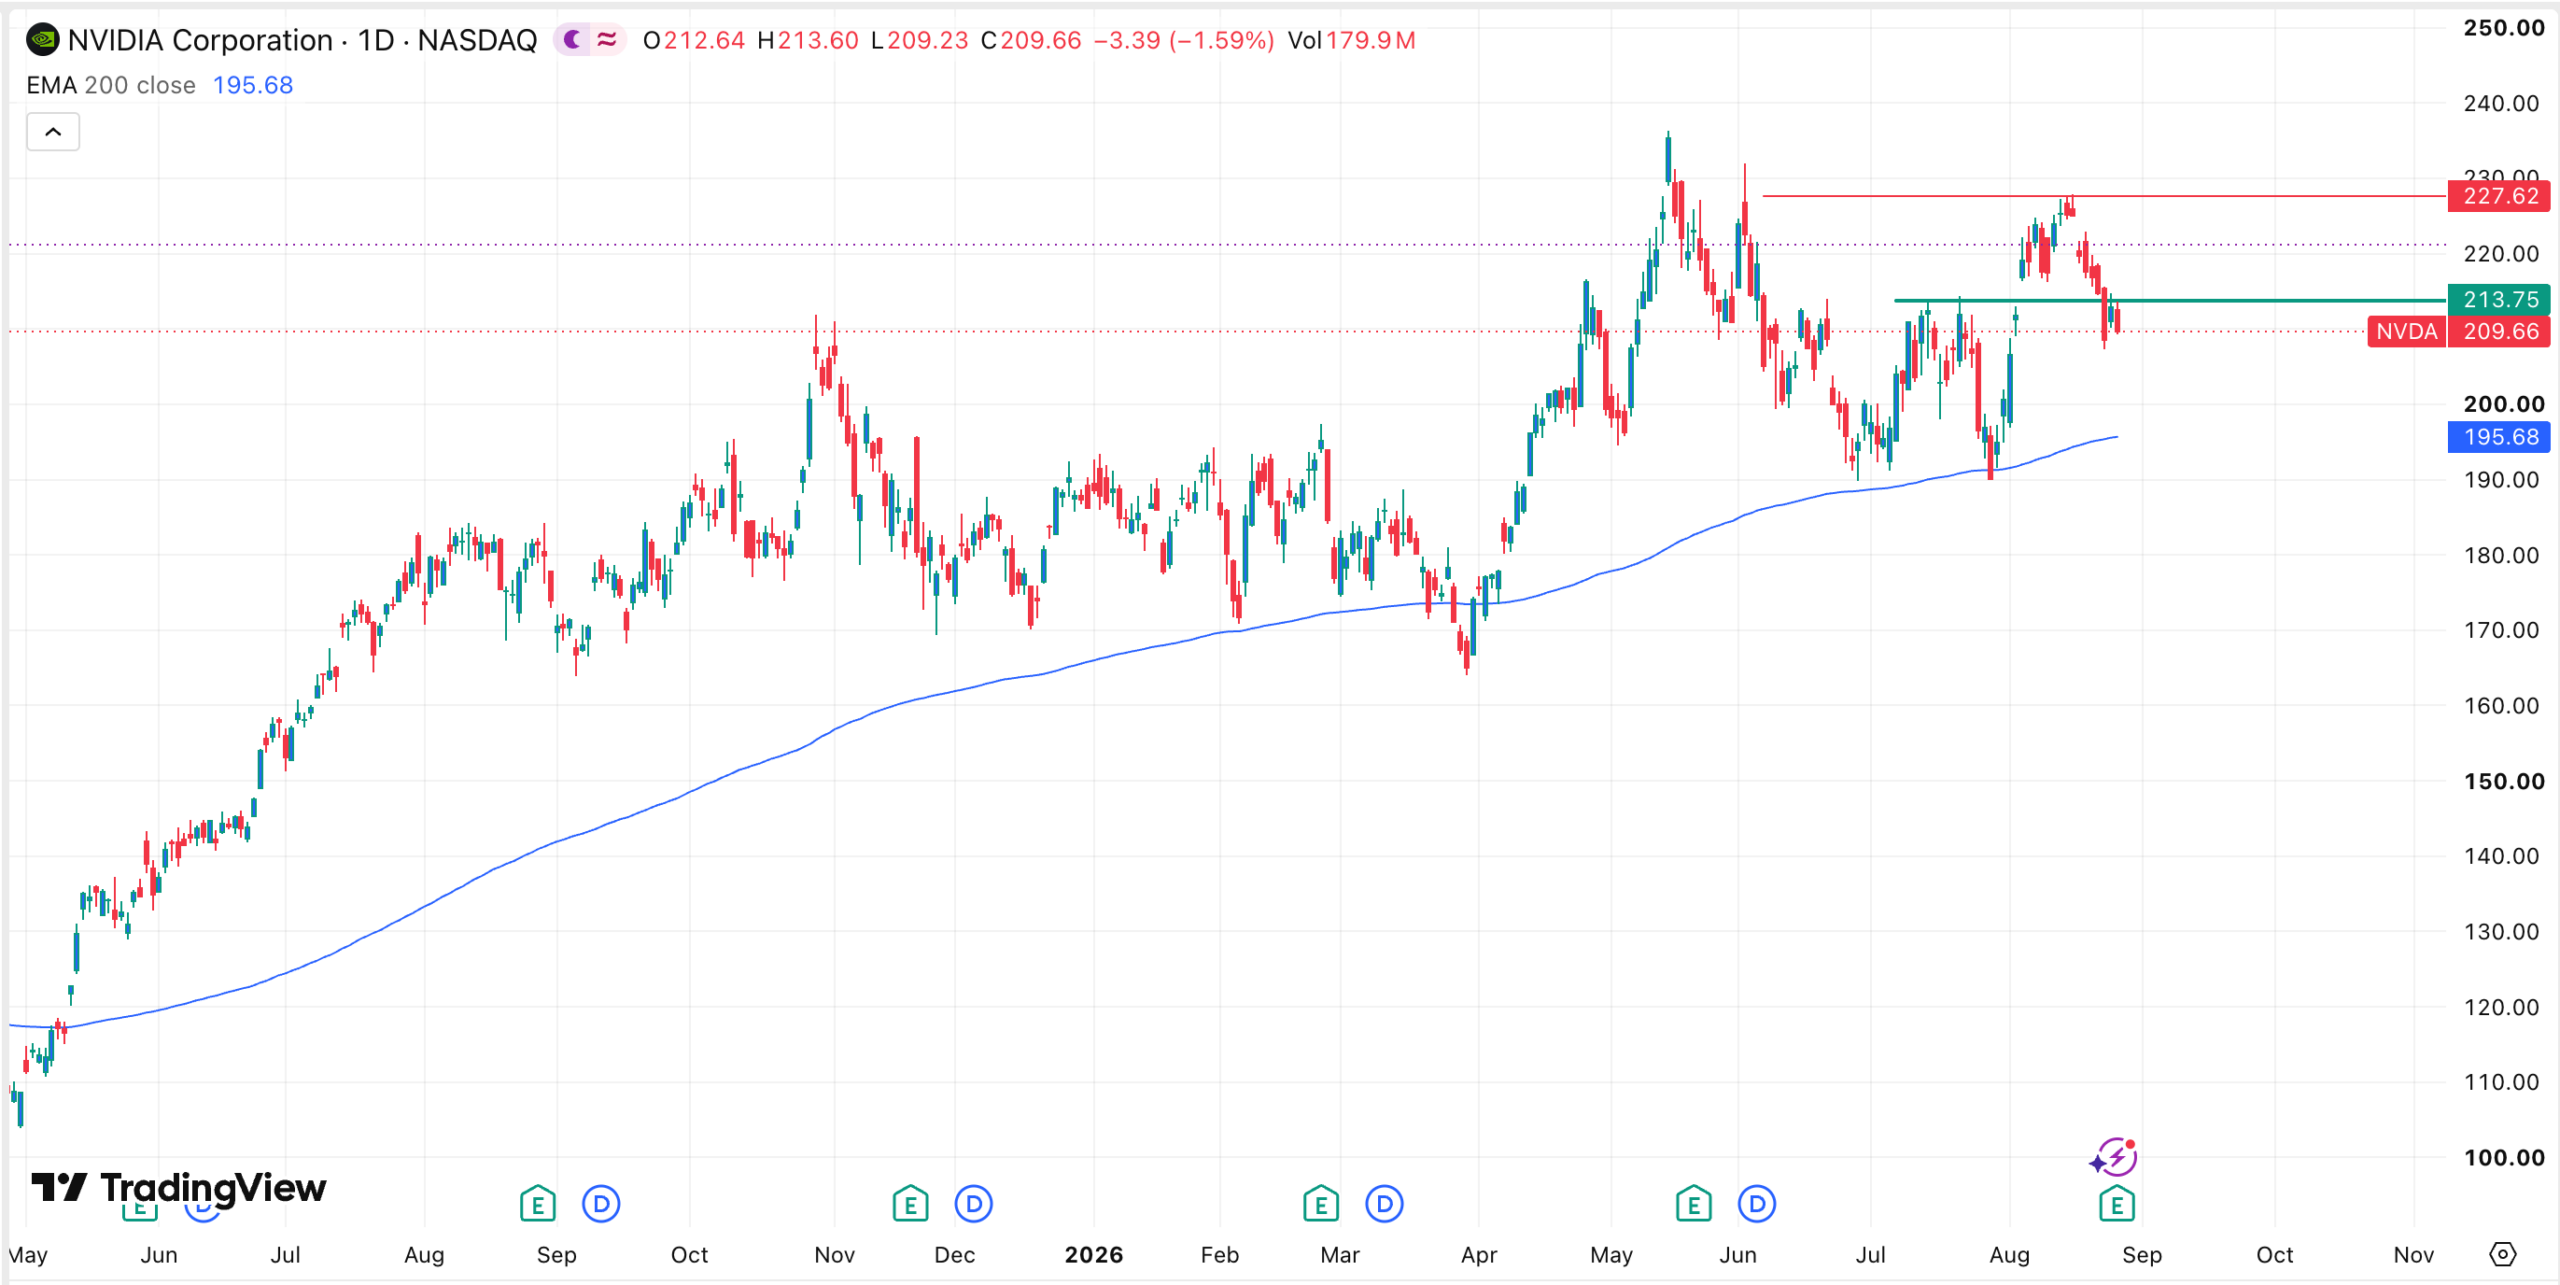Click the NVDA last-price label tag
Viewport: 2560px width, 1285px height.
[x=2406, y=331]
